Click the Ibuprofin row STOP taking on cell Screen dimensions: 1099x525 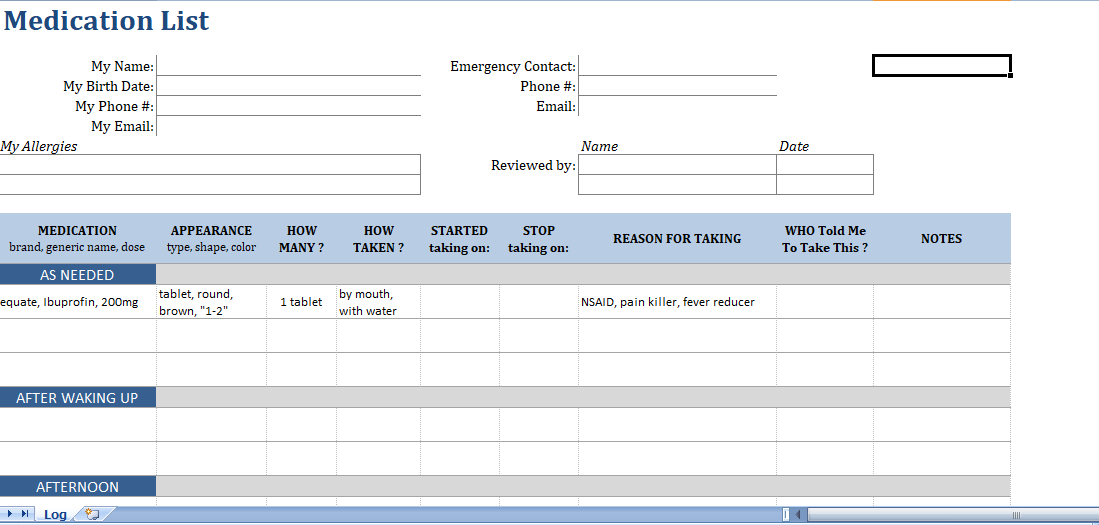click(x=538, y=302)
